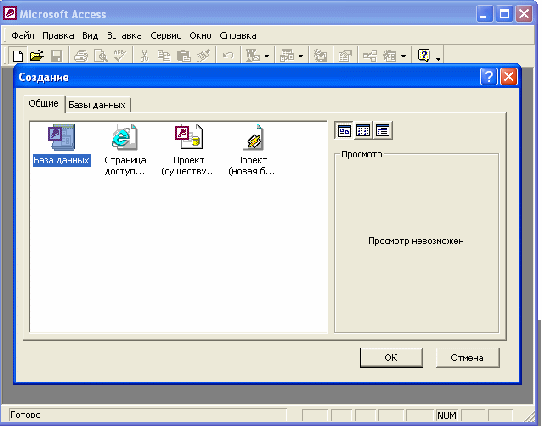Click the Analyze toolbar icon
The width and height of the screenshot is (542, 427).
pos(287,56)
